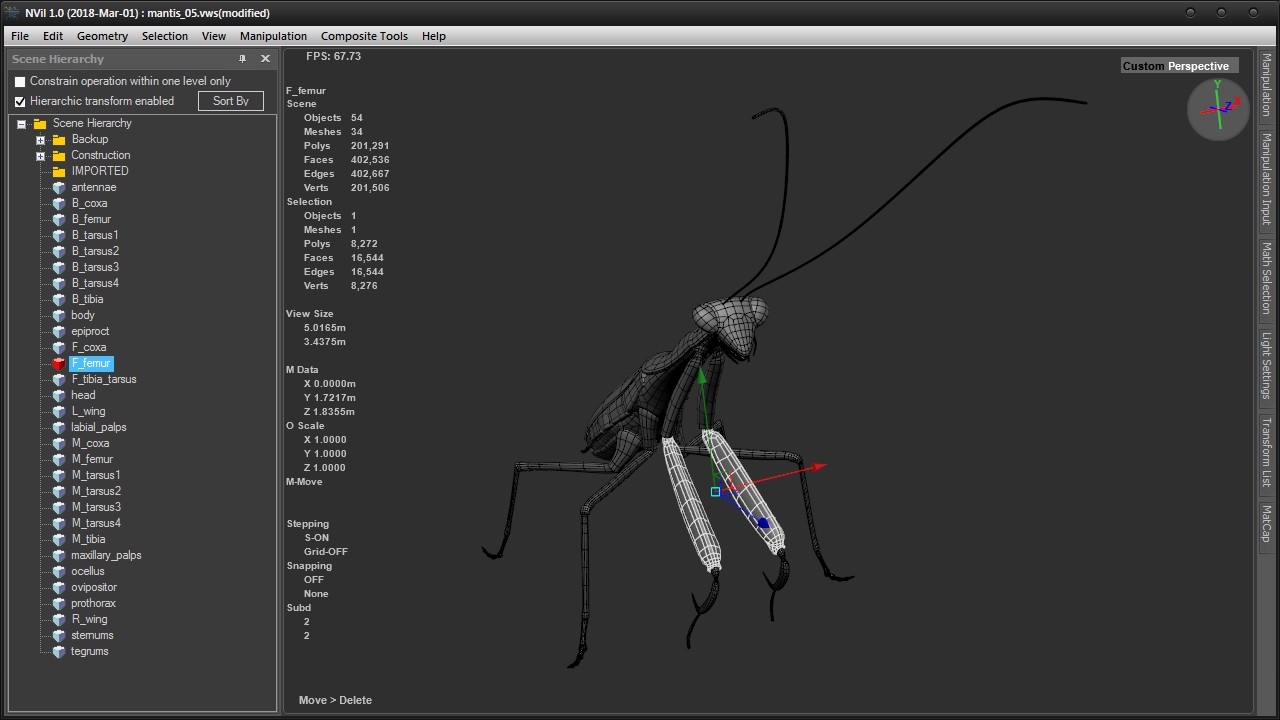Click the mesh icon beside L_wing

pos(59,411)
